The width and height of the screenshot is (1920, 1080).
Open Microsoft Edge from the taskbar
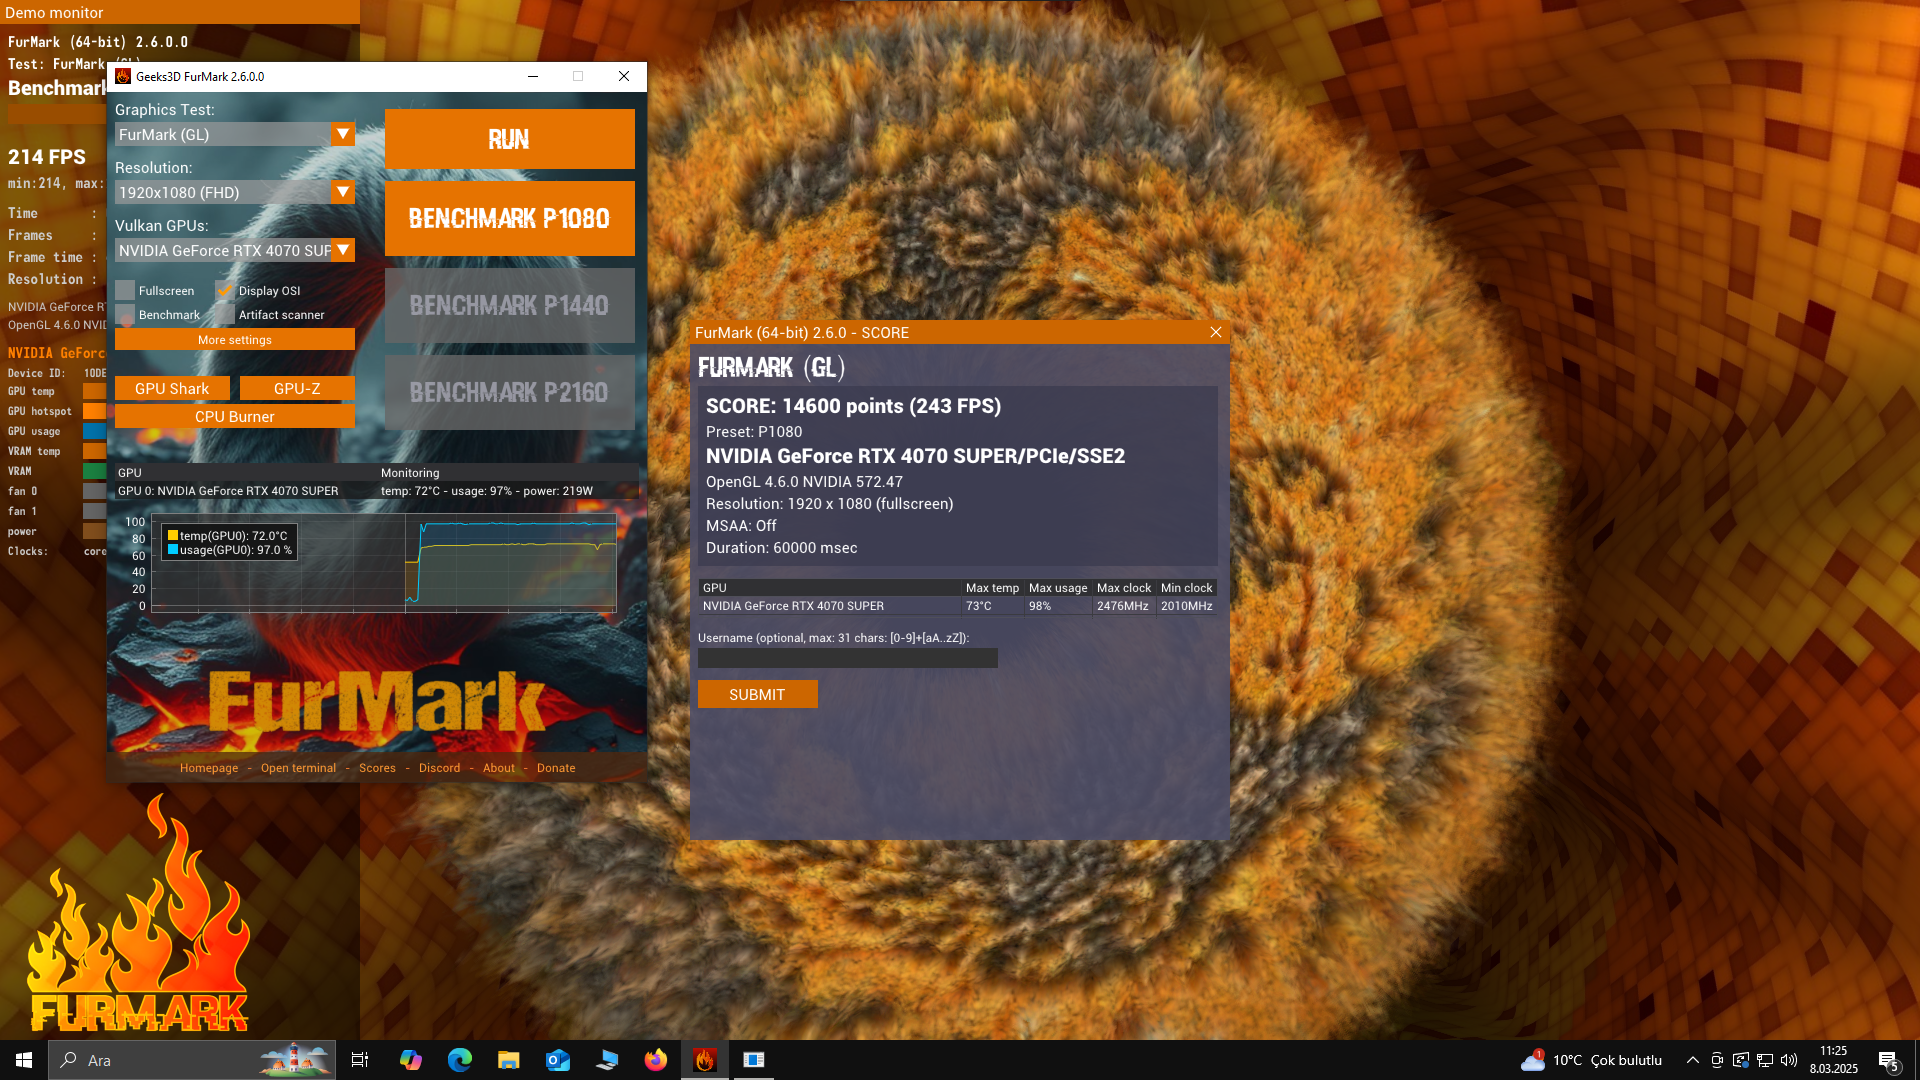click(x=460, y=1060)
